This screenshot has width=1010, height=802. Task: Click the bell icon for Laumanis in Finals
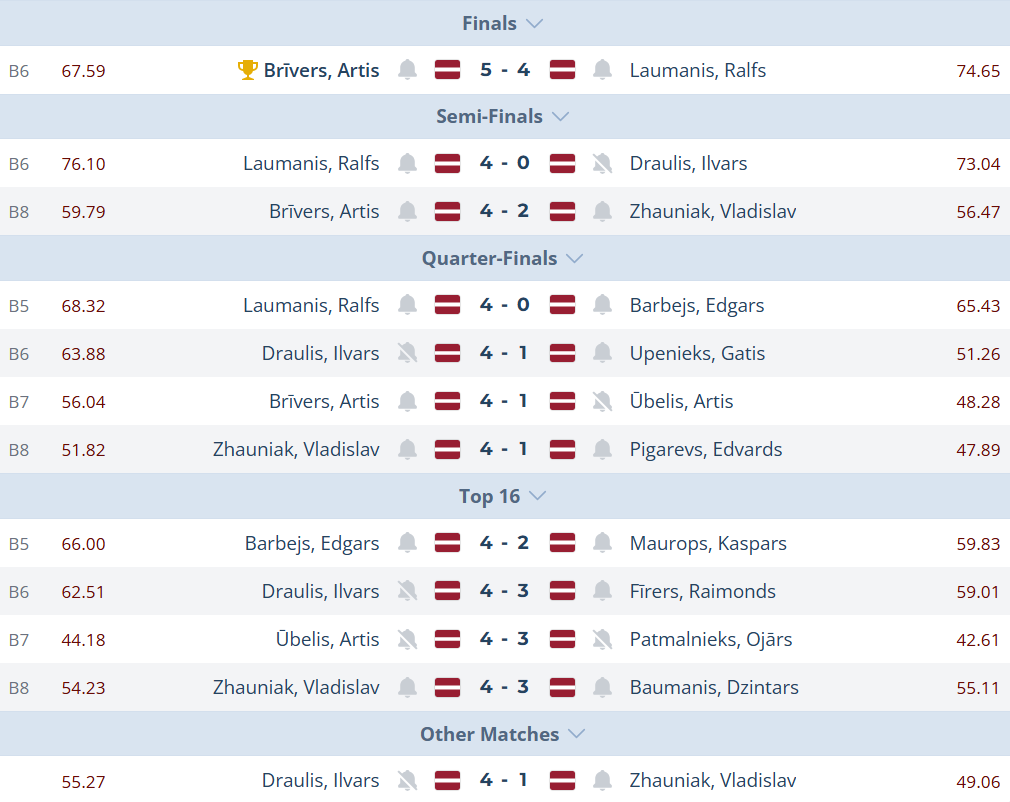(x=602, y=70)
